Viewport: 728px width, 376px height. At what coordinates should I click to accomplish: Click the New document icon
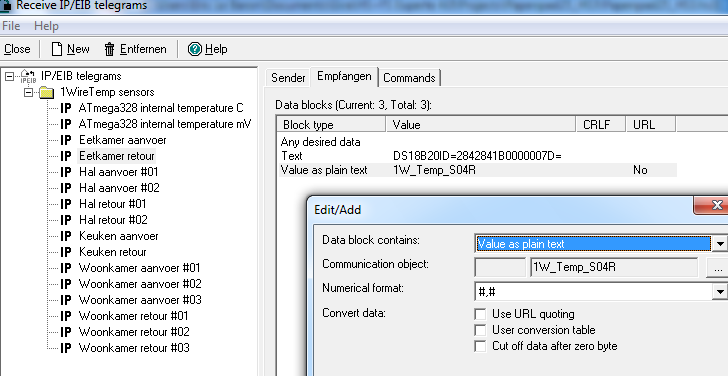[57, 49]
